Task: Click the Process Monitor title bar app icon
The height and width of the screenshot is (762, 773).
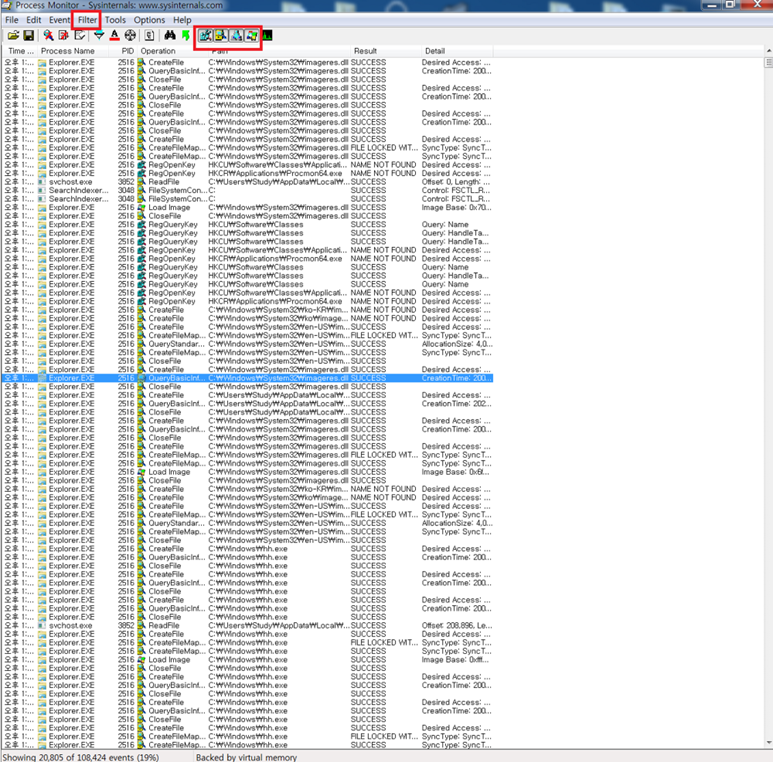Action: [x=7, y=5]
